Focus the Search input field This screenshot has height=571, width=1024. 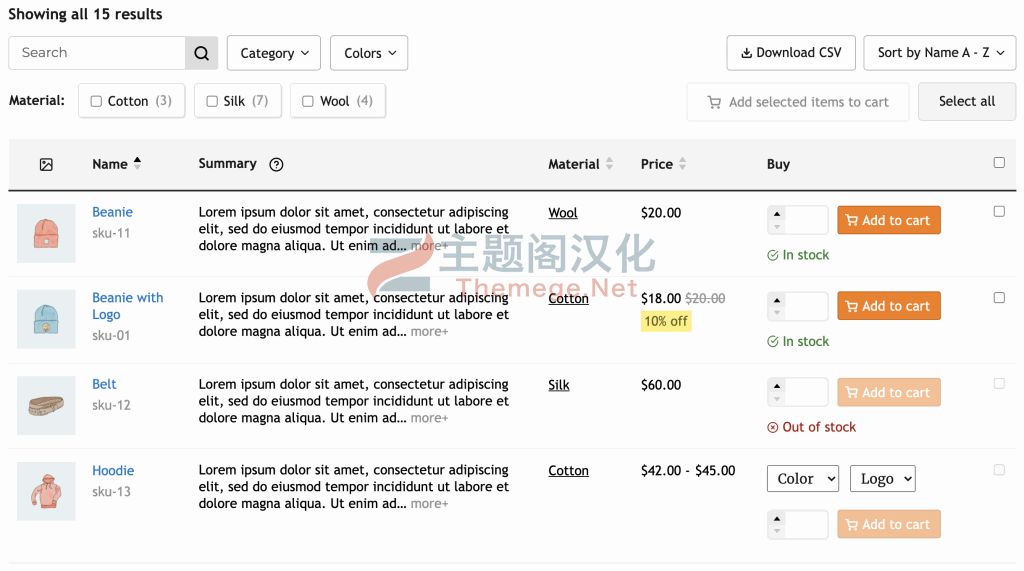pos(97,53)
